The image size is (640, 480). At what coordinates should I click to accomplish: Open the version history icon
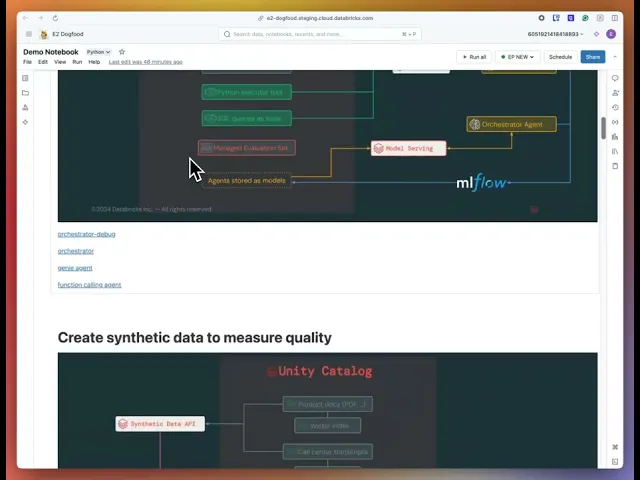[615, 107]
